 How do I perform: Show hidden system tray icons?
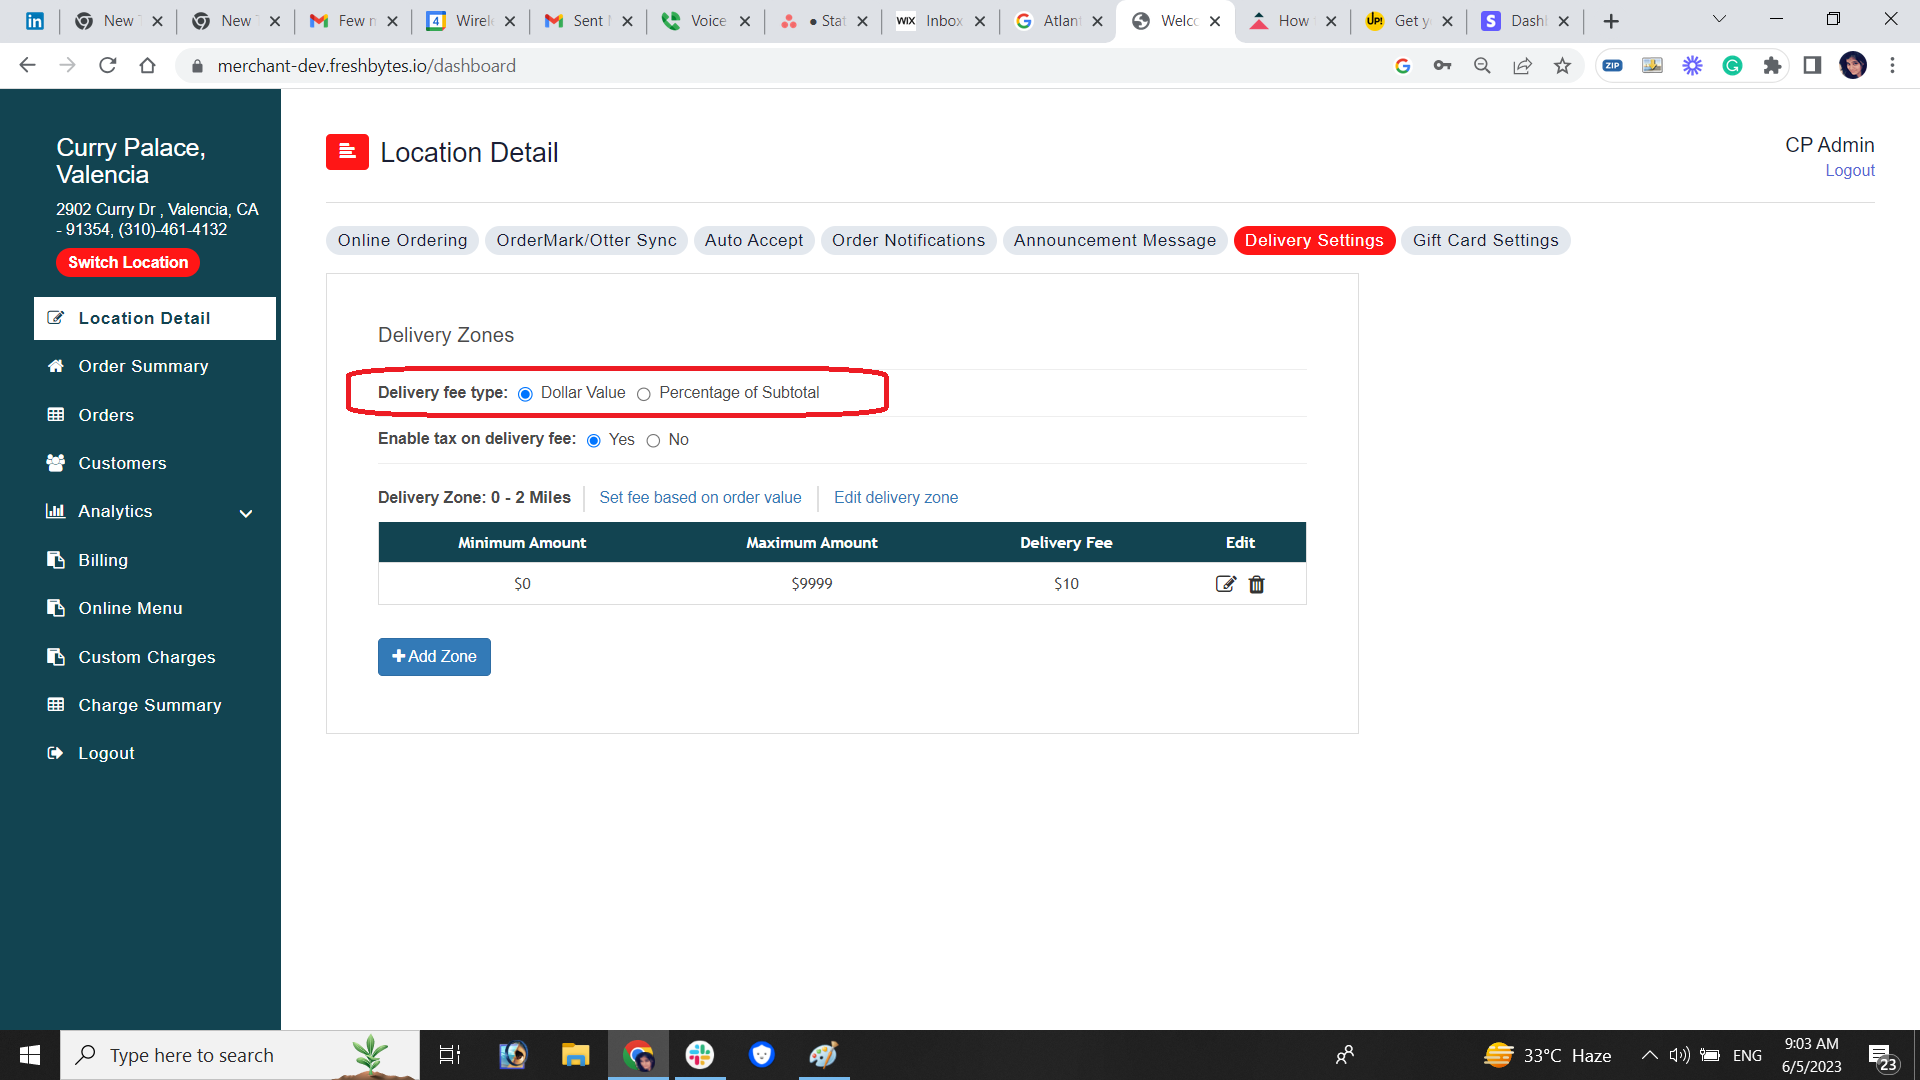coord(1649,1055)
